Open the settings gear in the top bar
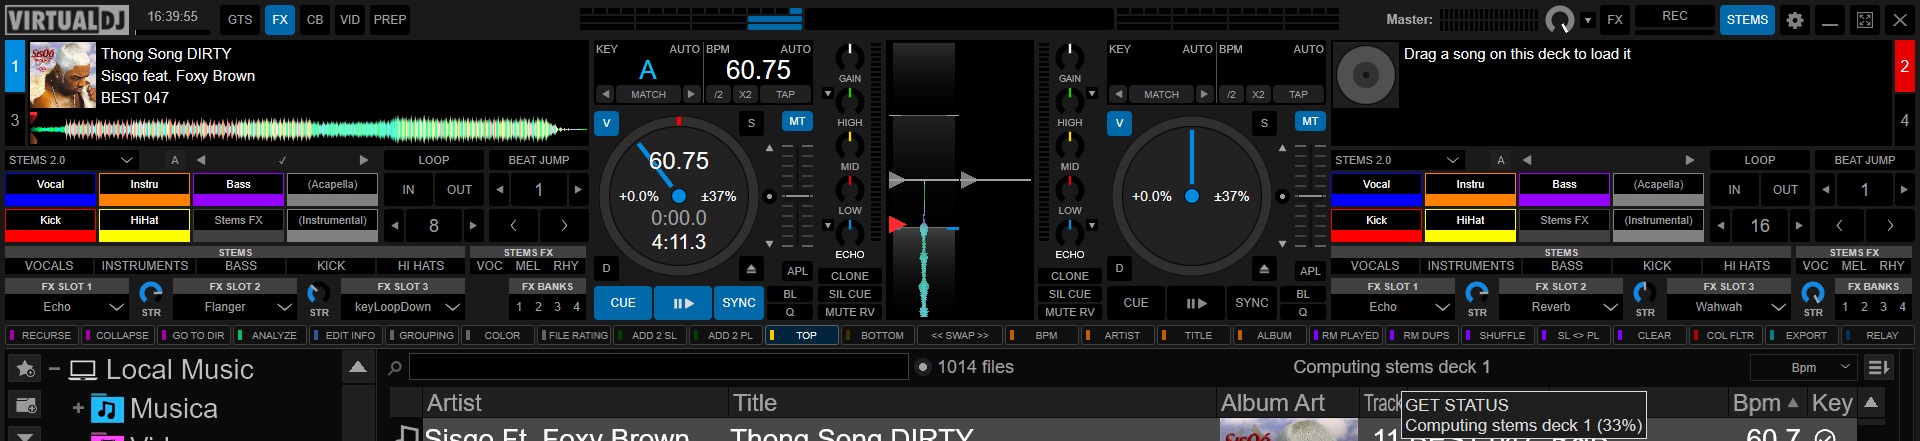1920x441 pixels. [1795, 19]
